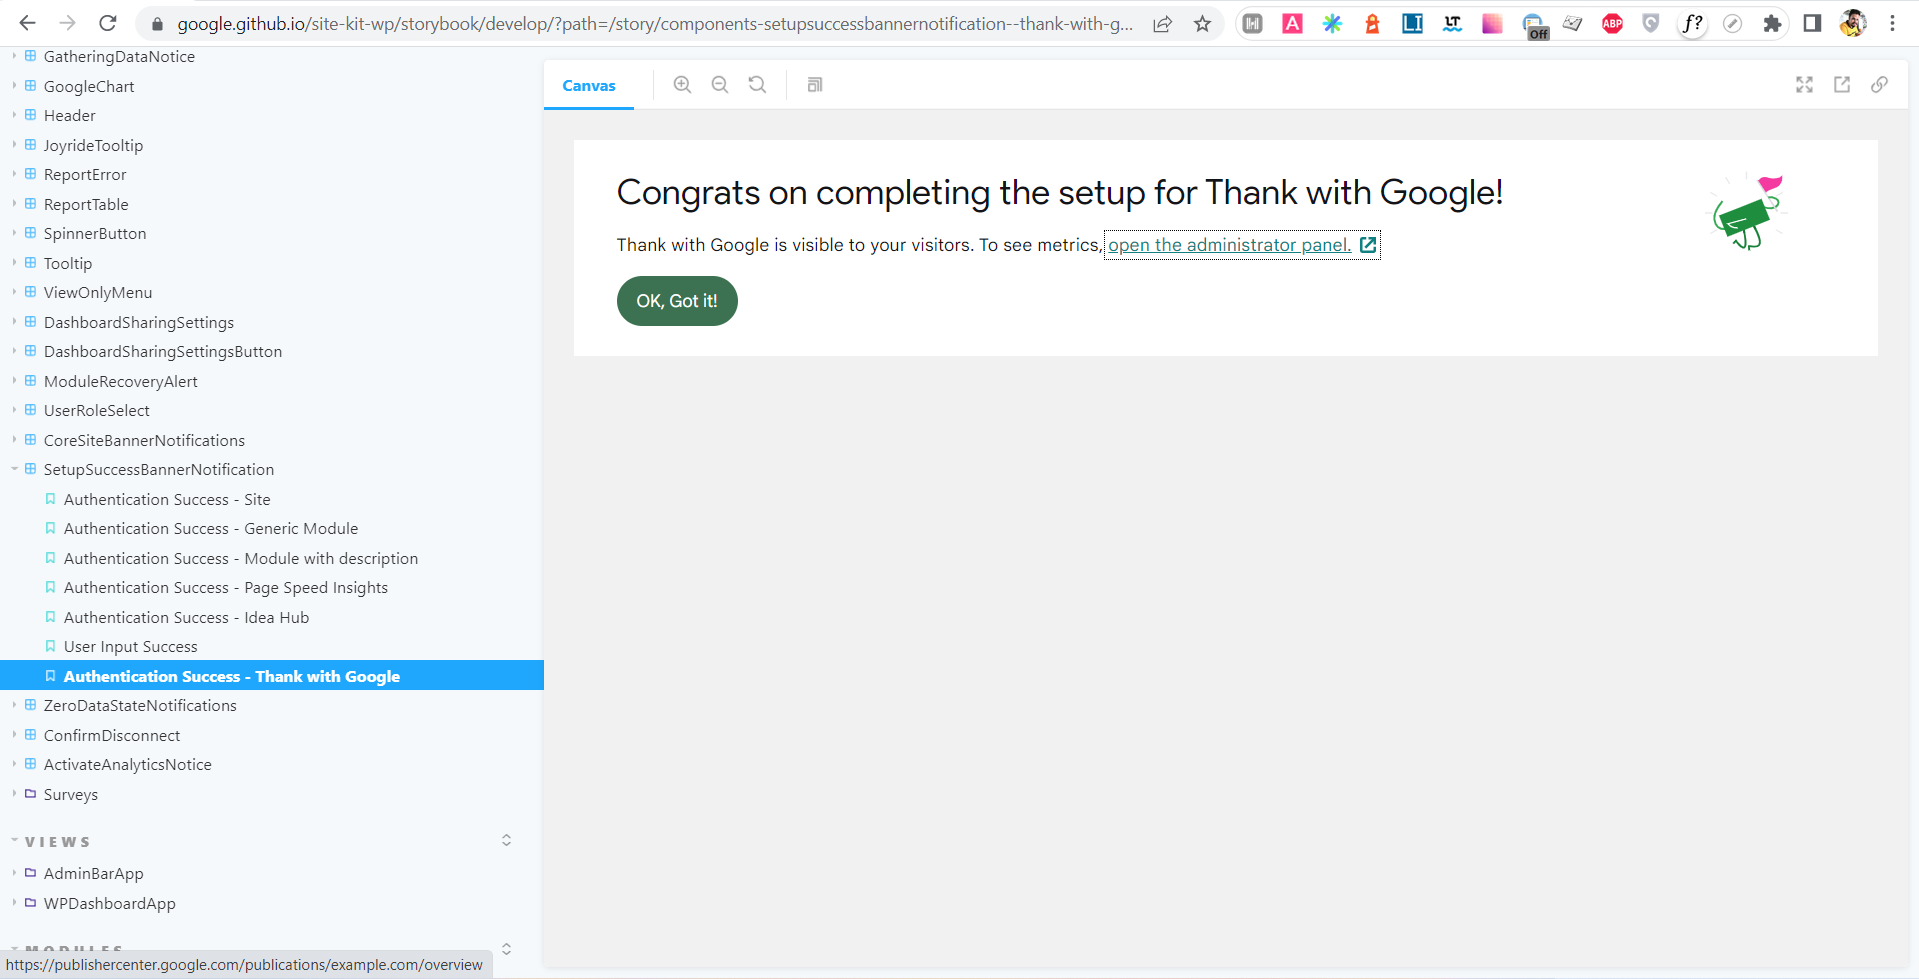The height and width of the screenshot is (979, 1919).
Task: Click external link icon after administrator panel
Action: click(x=1368, y=244)
